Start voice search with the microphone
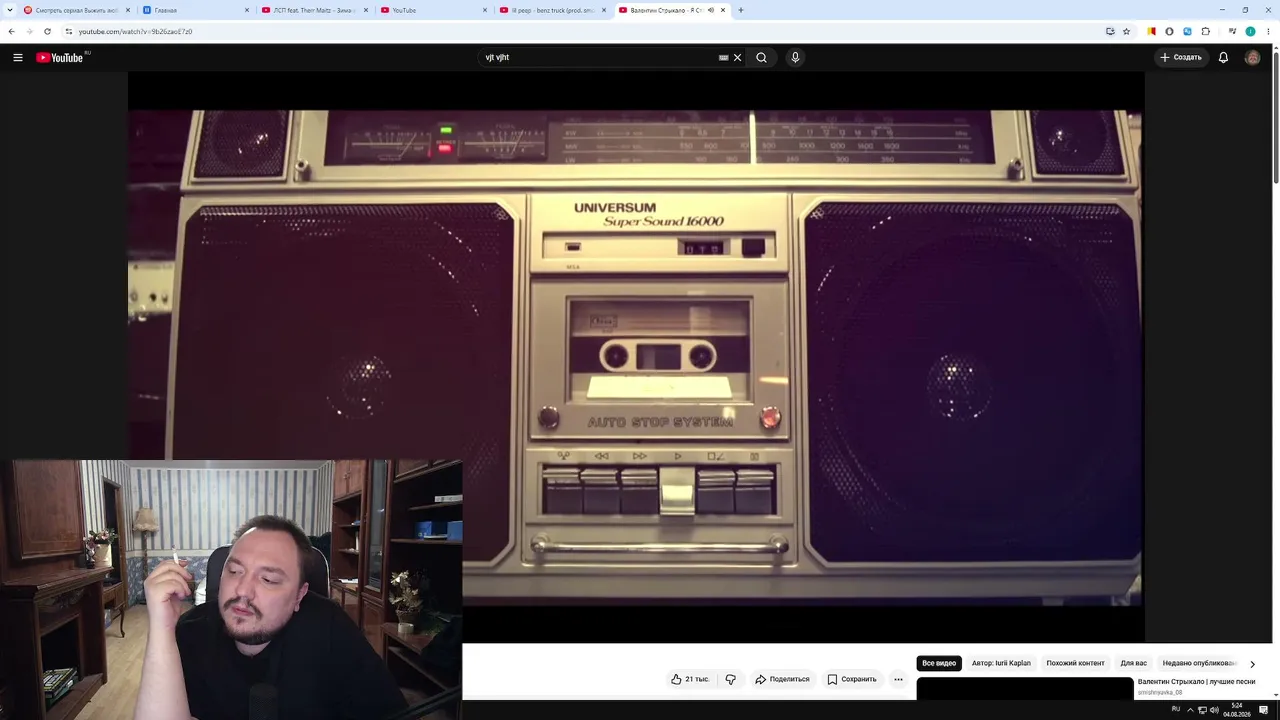 [x=795, y=58]
